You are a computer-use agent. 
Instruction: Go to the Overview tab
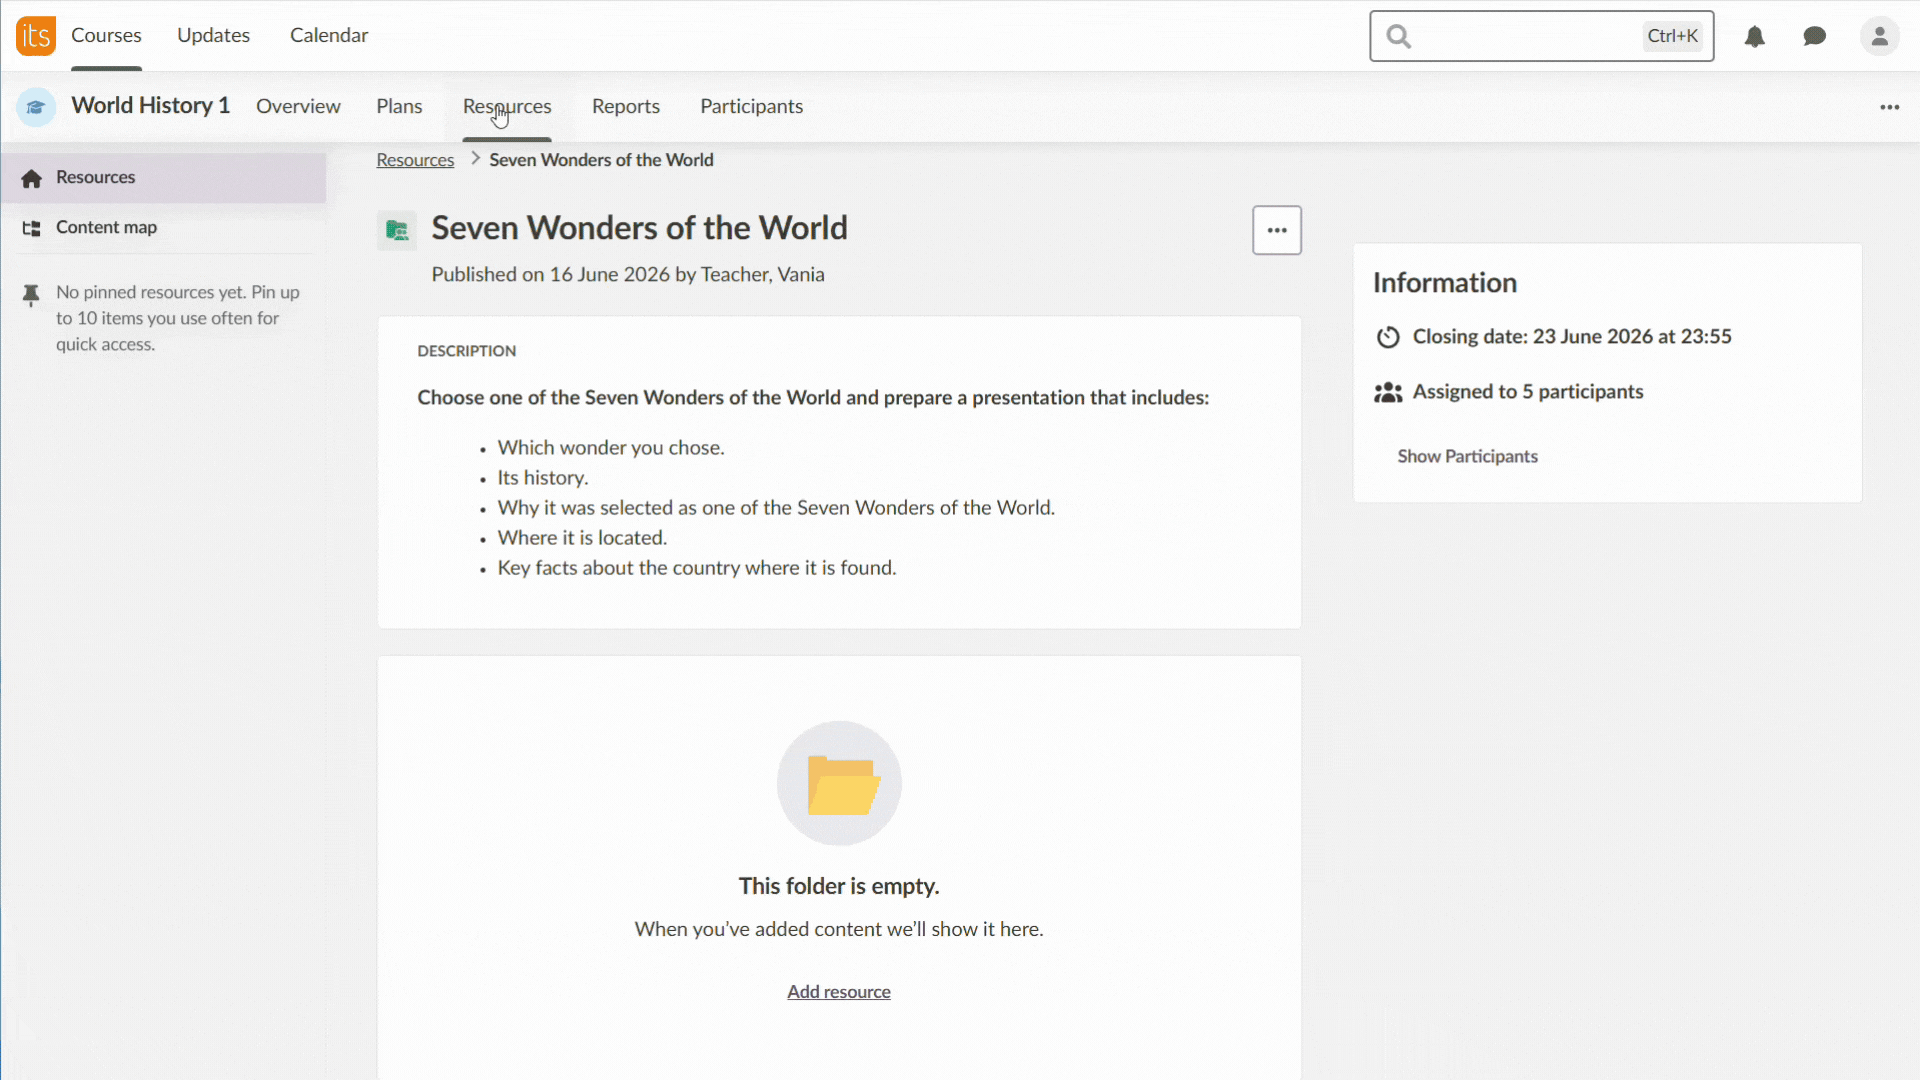coord(298,106)
